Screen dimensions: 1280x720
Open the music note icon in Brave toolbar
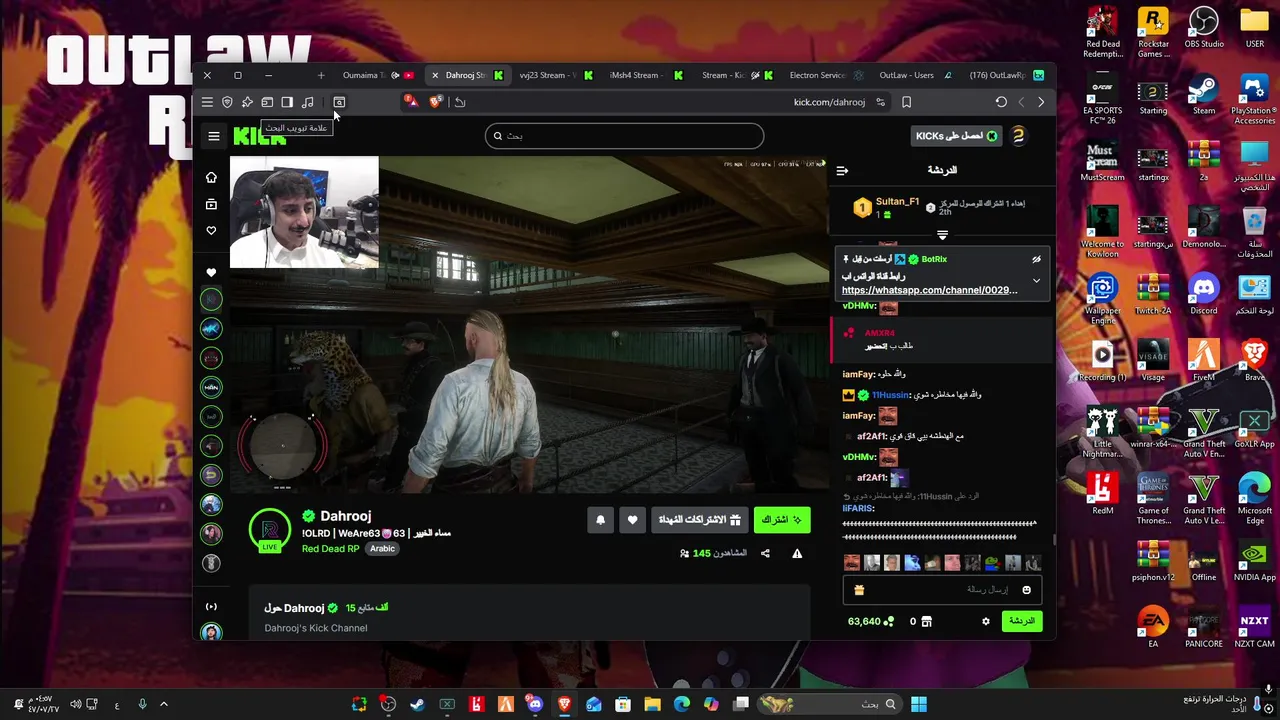(x=307, y=102)
